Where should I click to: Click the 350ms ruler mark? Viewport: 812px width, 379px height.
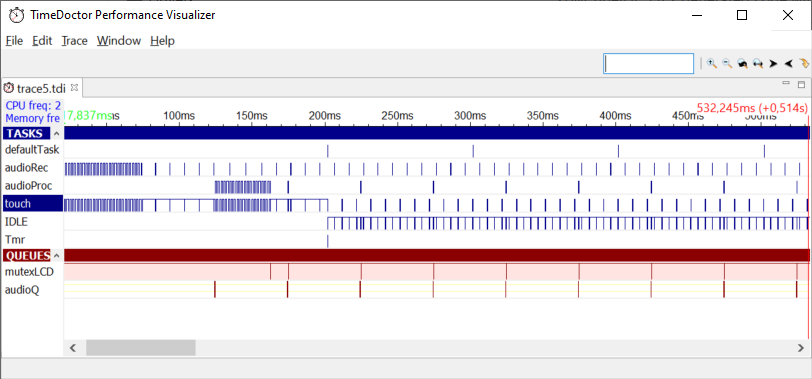click(543, 116)
